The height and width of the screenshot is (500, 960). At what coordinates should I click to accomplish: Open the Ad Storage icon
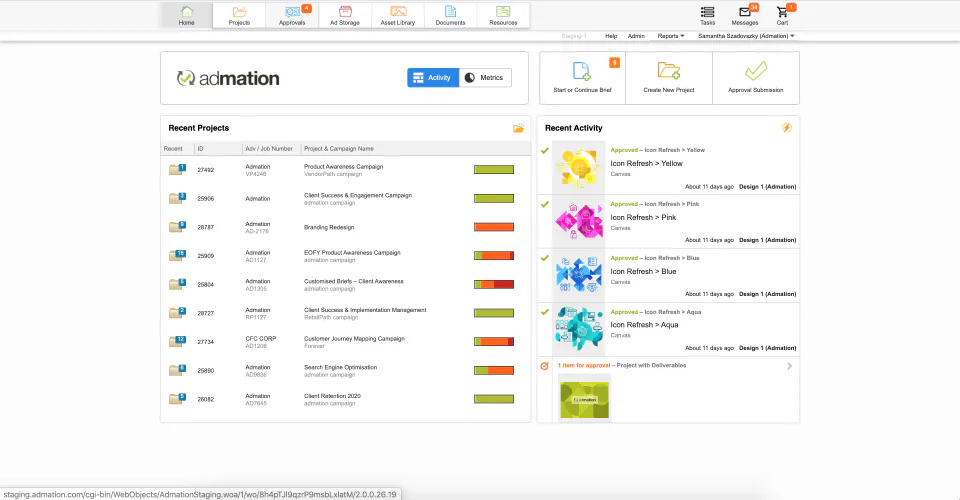[345, 12]
